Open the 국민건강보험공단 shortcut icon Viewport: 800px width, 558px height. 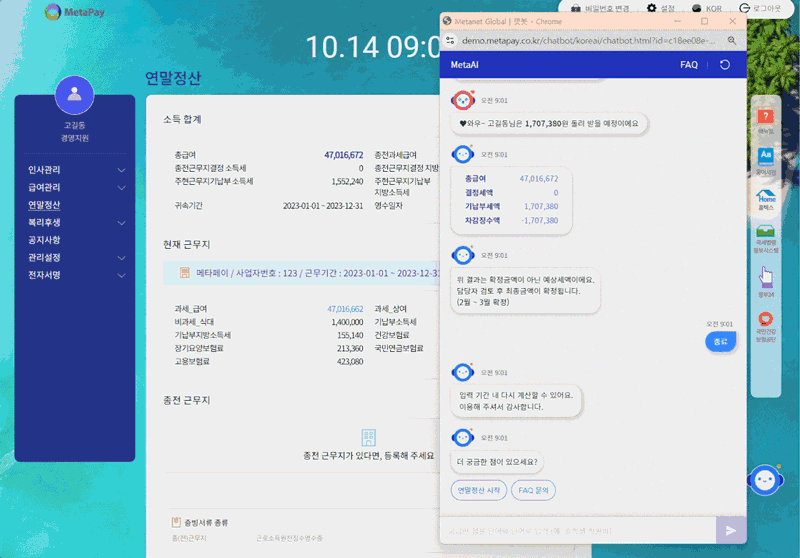click(766, 325)
